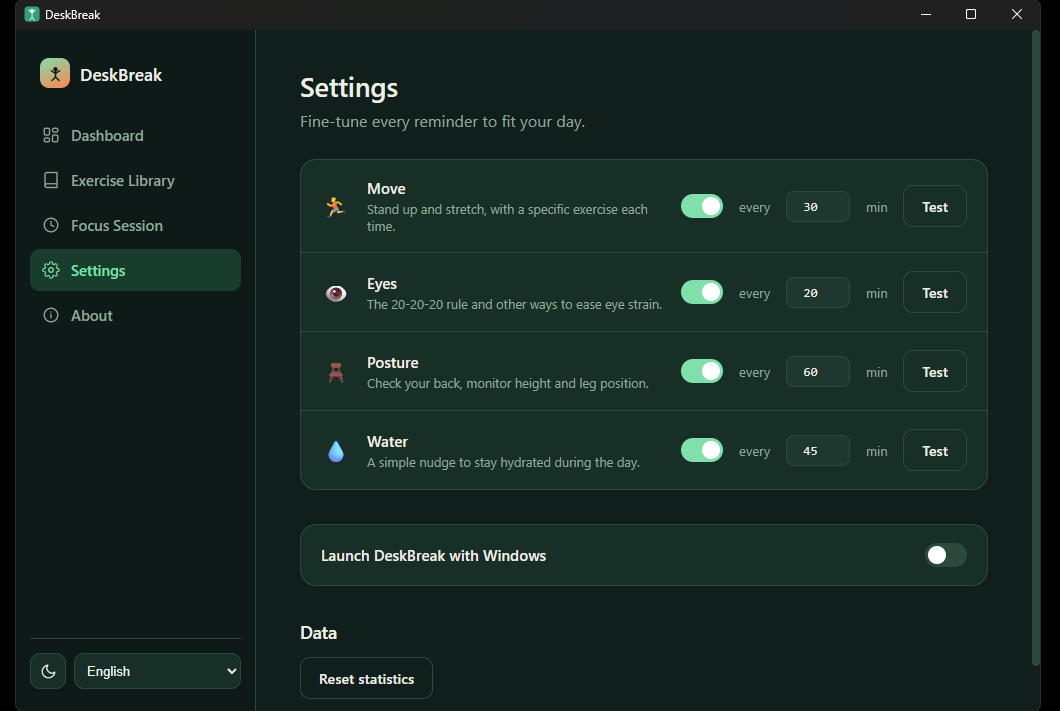This screenshot has height=711, width=1060.
Task: Click the DeskBreak brand name in sidebar
Action: (x=121, y=75)
